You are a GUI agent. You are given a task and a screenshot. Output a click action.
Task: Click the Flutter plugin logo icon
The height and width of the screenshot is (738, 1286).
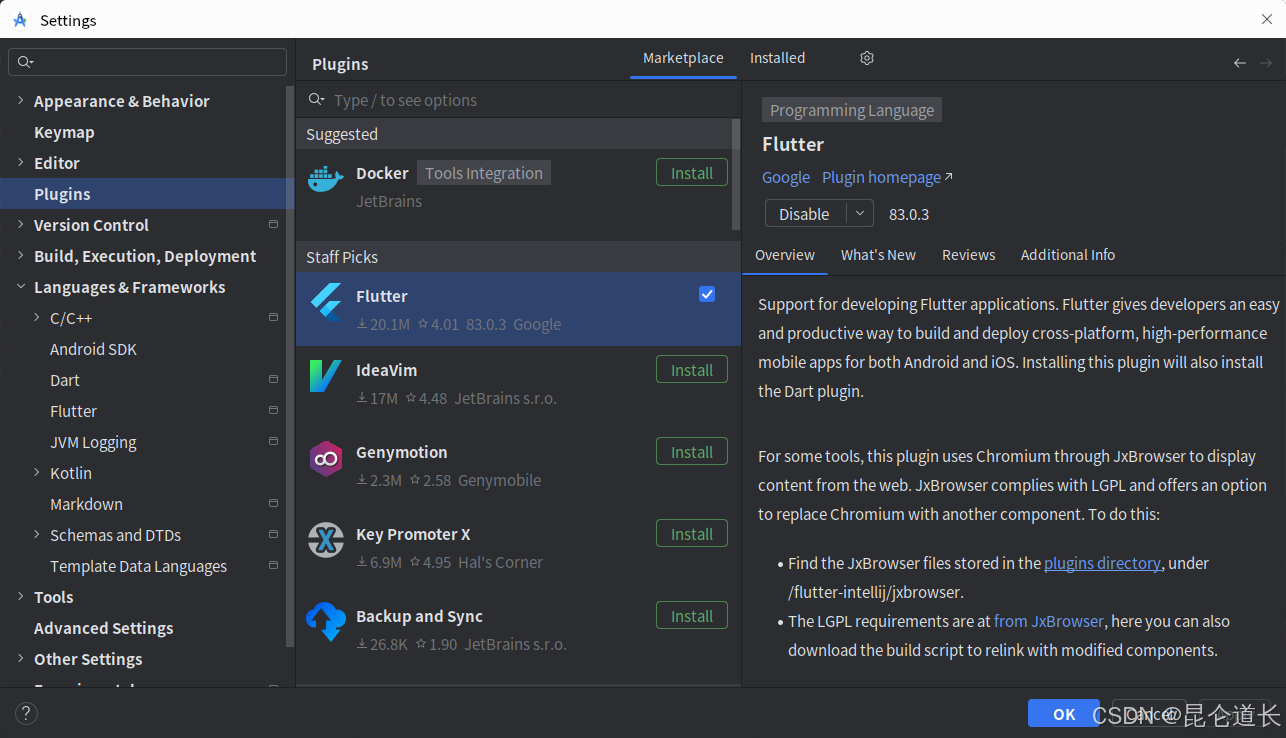[x=326, y=303]
